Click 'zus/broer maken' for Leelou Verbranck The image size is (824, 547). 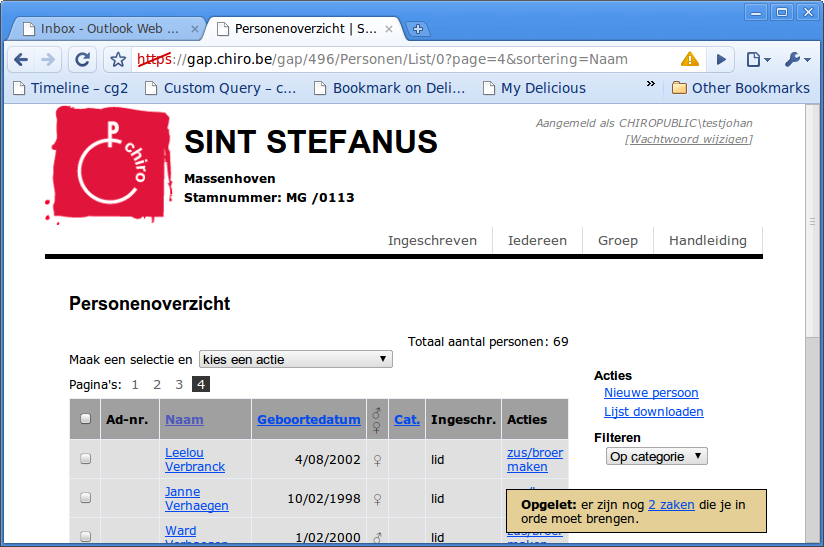[x=535, y=460]
